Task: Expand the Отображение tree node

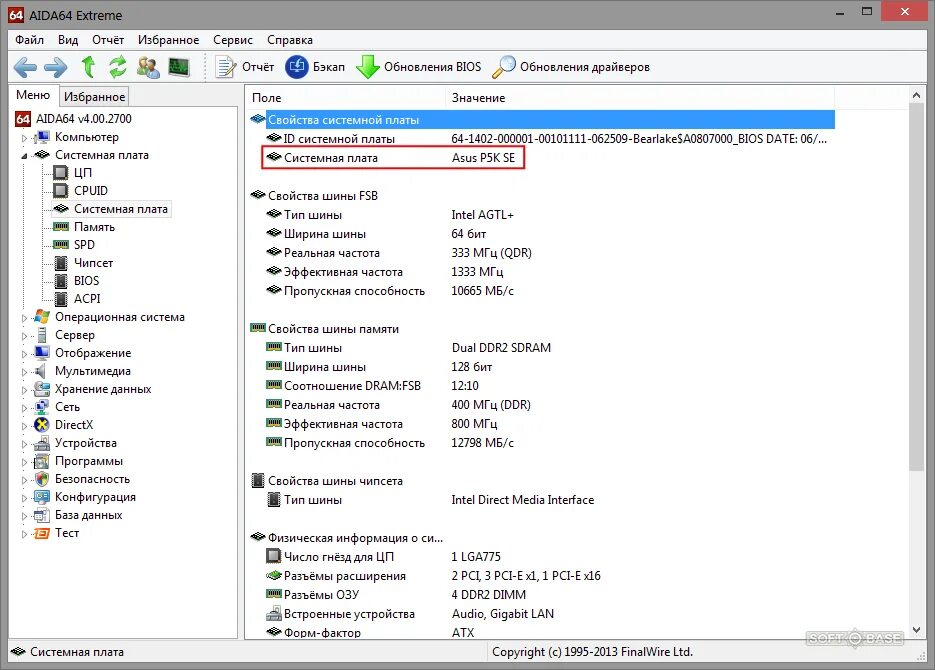Action: (x=24, y=353)
